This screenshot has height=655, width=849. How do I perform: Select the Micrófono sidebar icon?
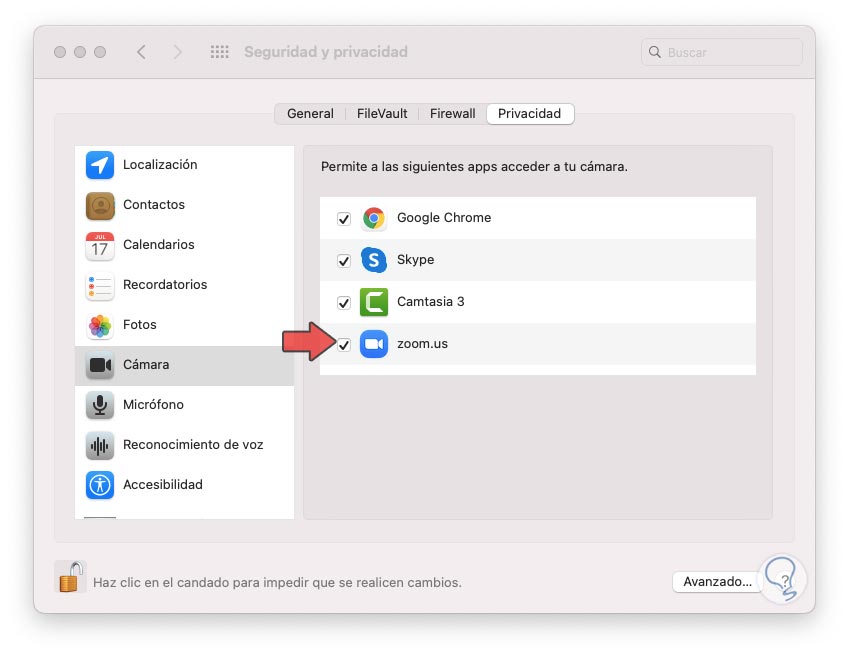pos(99,404)
